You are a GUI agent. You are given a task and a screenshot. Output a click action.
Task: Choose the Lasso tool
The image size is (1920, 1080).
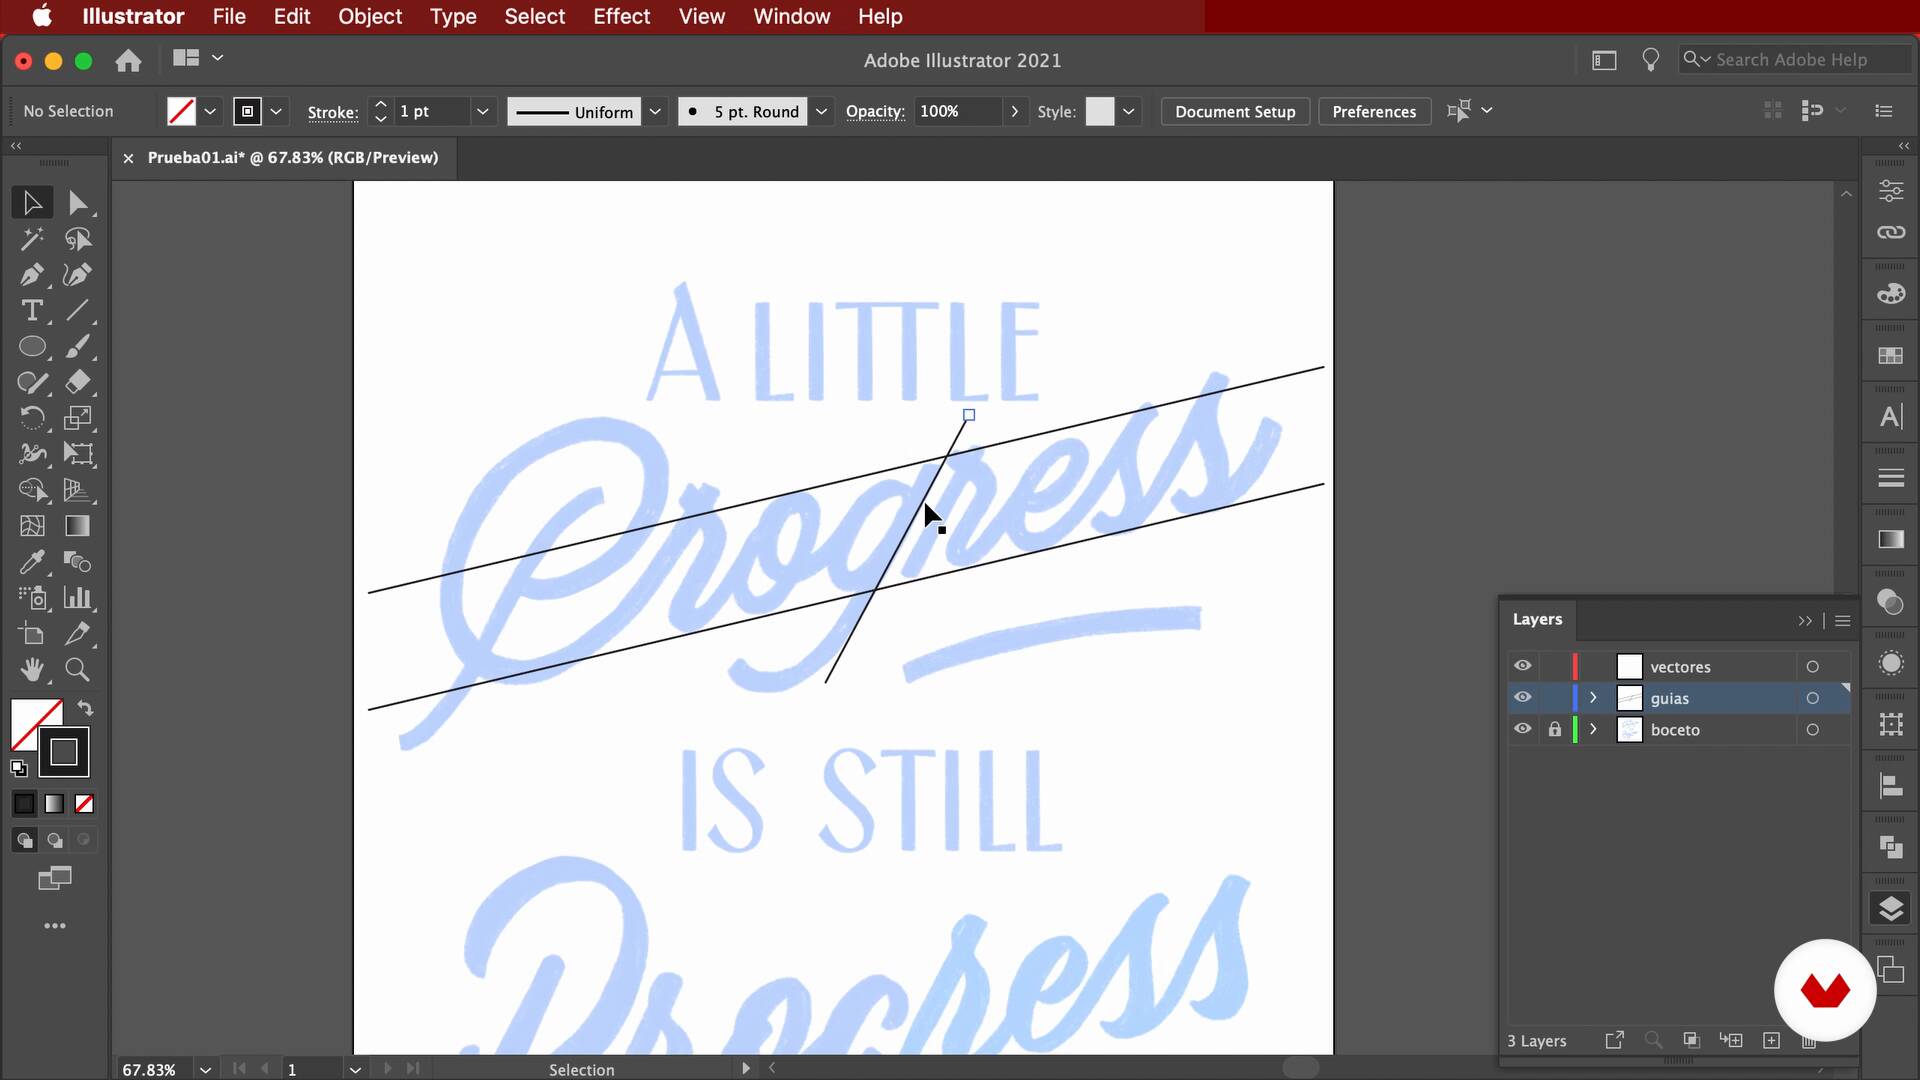78,239
